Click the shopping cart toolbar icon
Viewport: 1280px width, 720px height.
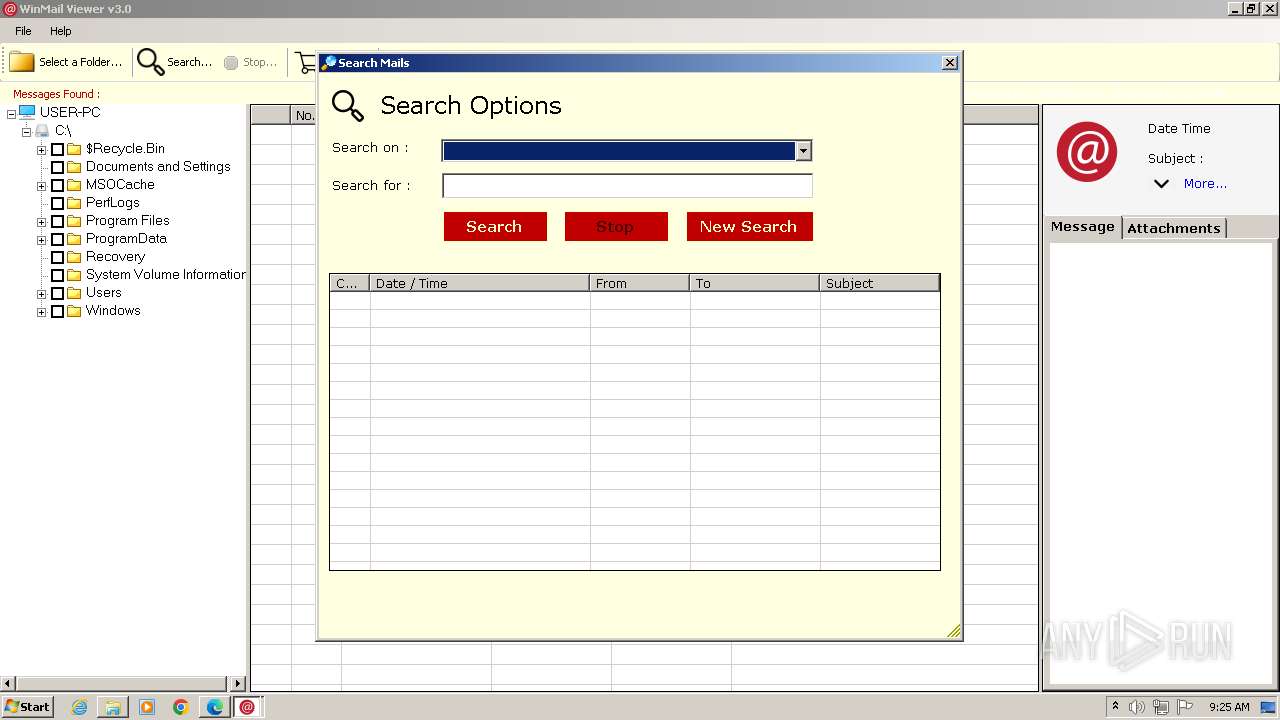pos(306,62)
